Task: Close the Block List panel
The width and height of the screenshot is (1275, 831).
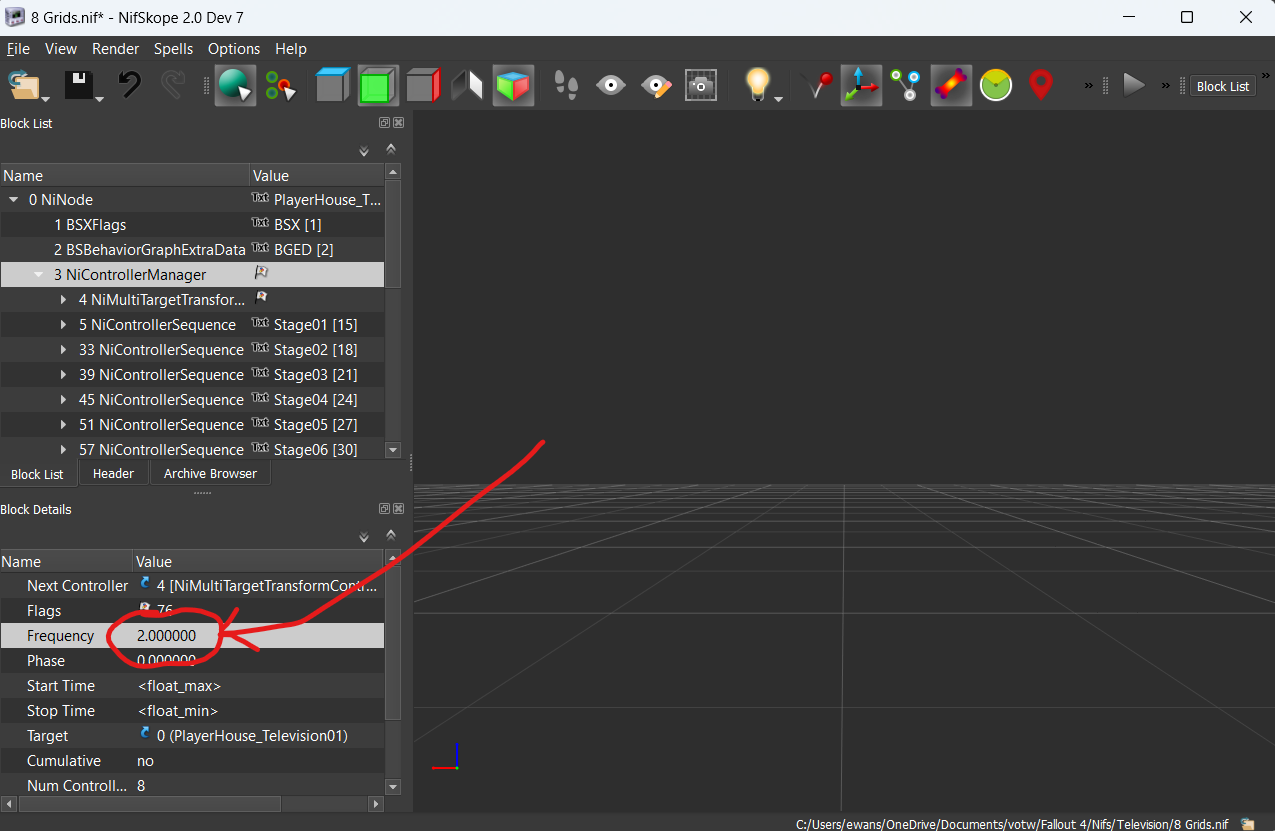Action: [x=398, y=123]
